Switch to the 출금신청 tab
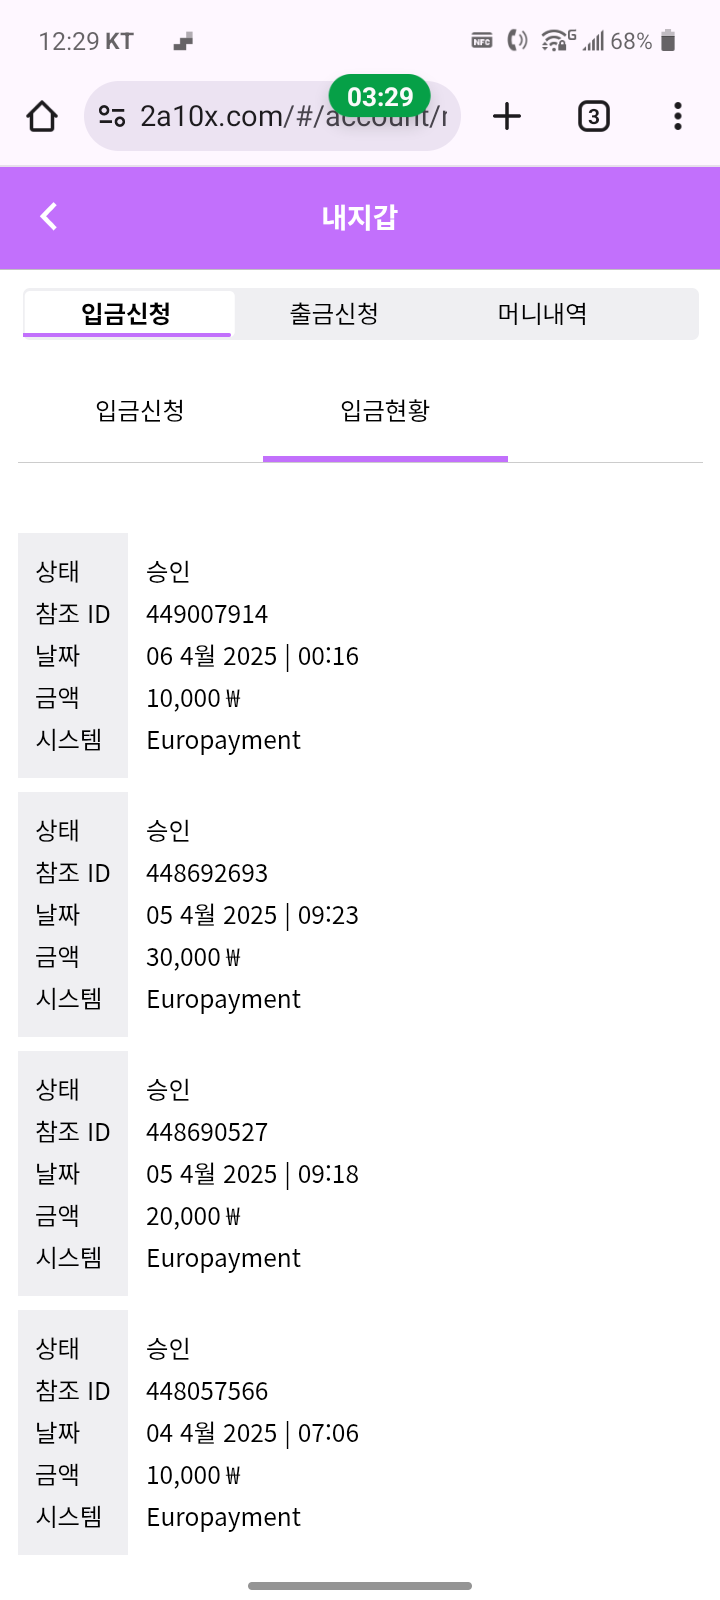This screenshot has height=1600, width=720. (334, 314)
